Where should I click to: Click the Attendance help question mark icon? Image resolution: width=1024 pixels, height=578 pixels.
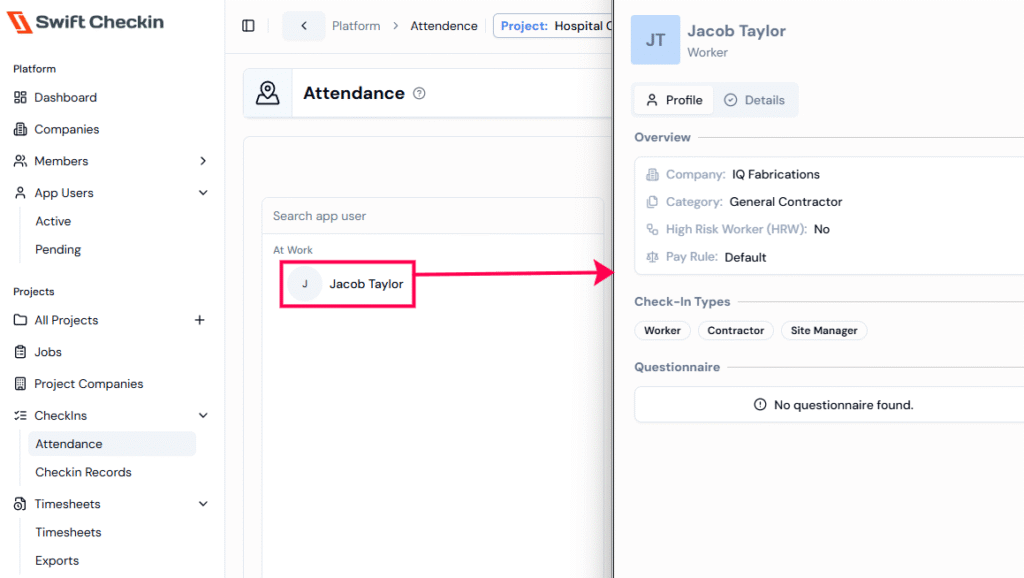419,93
